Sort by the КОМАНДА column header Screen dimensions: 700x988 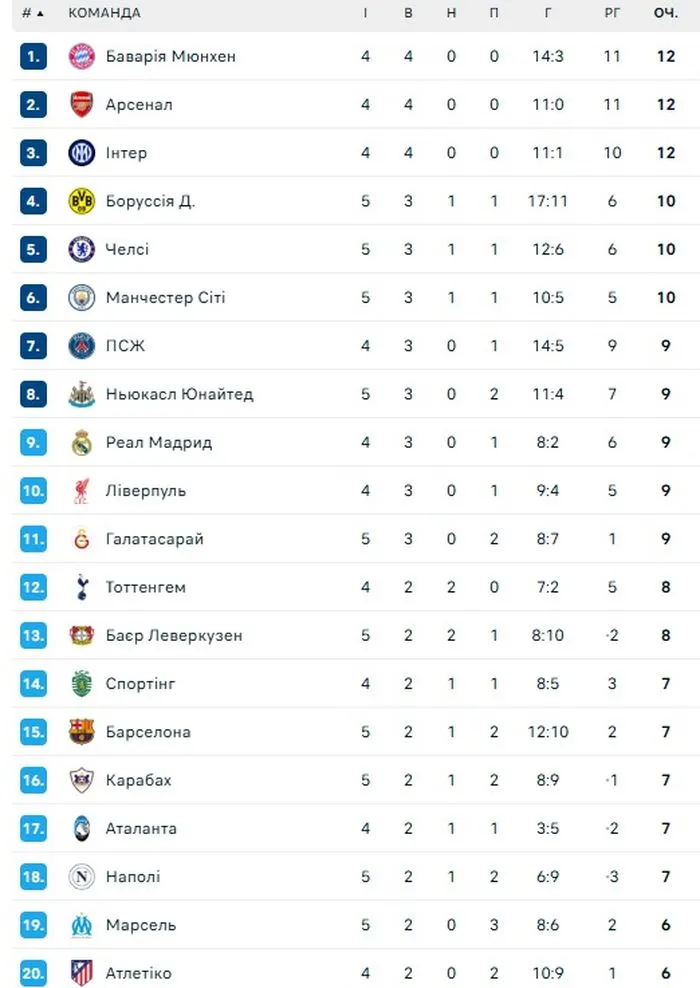pos(104,13)
